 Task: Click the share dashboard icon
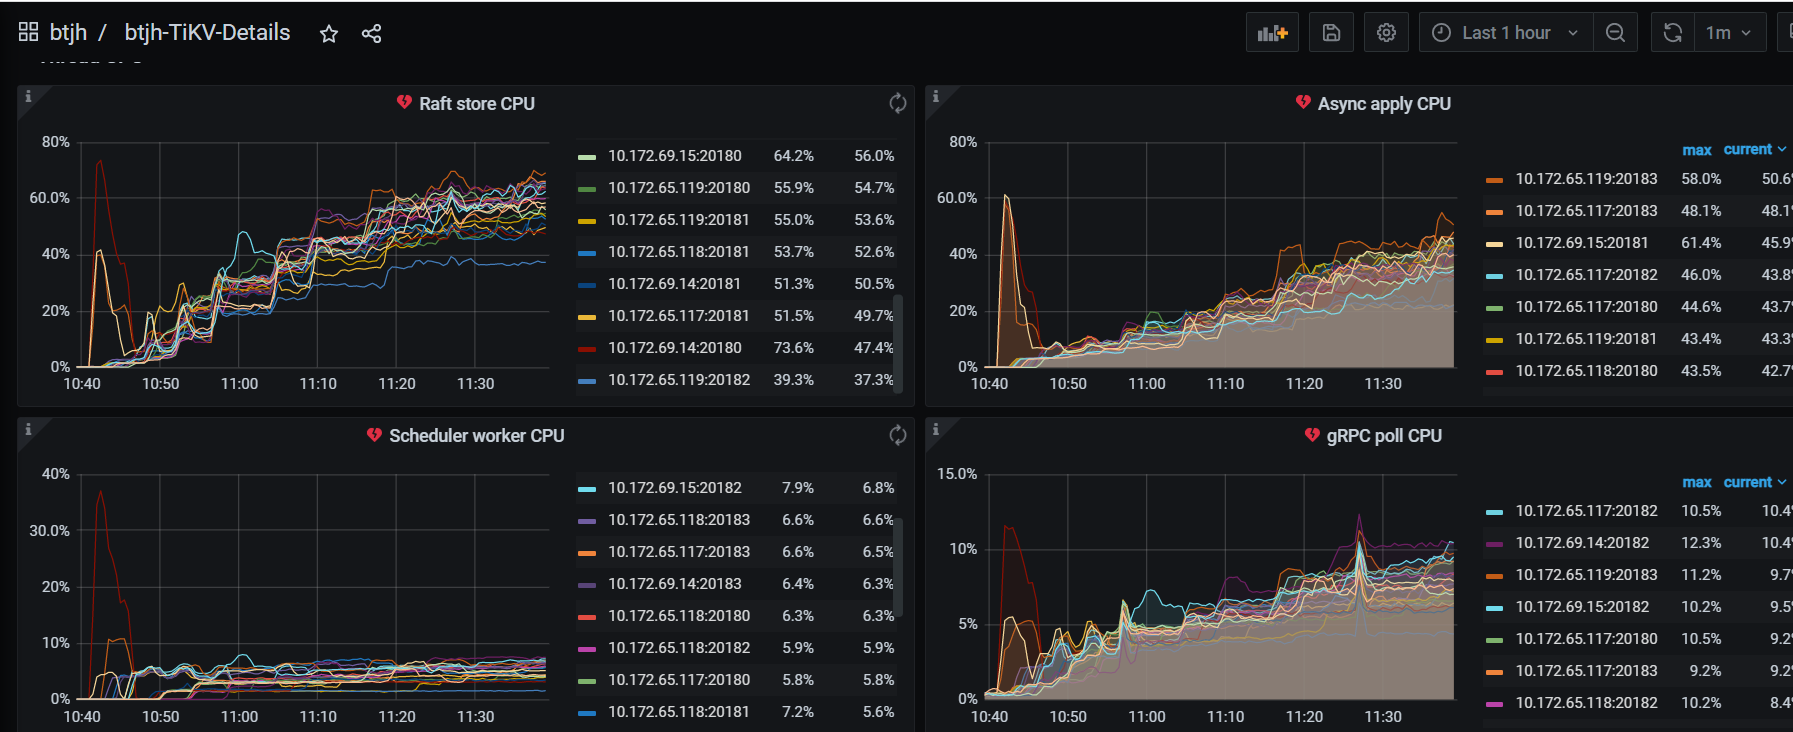(x=371, y=34)
